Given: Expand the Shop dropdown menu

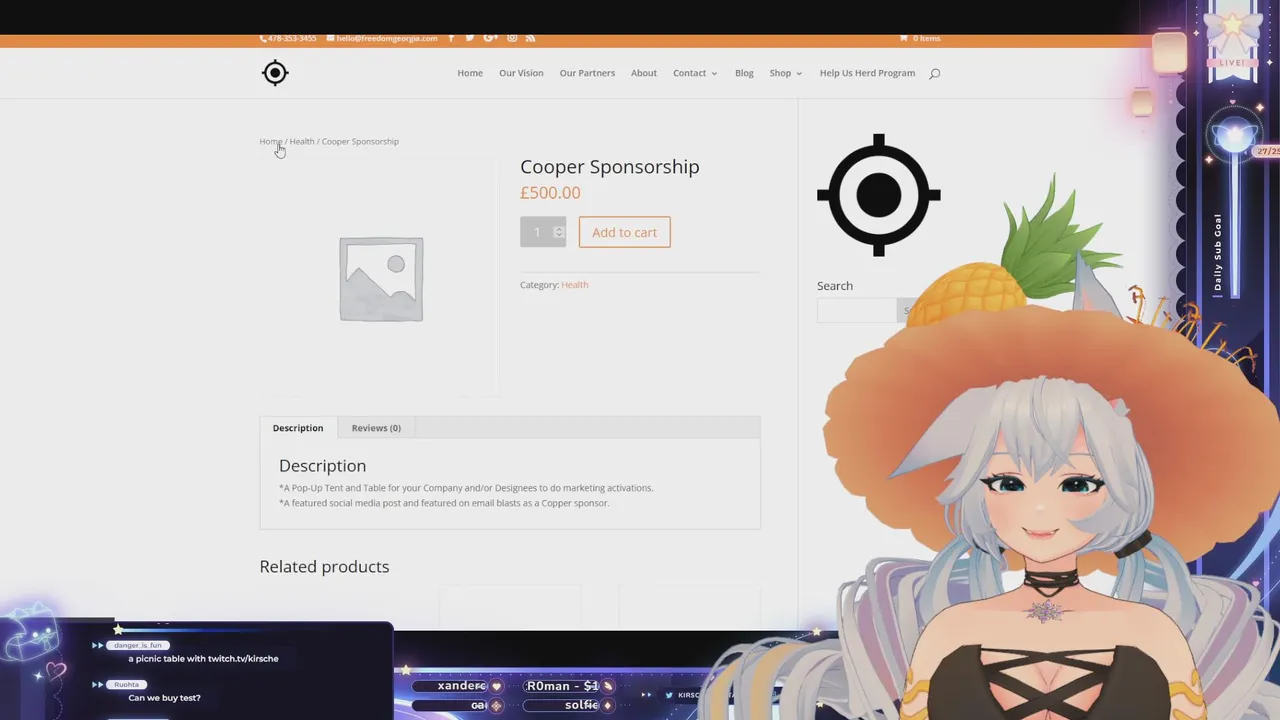Looking at the screenshot, I should point(786,73).
